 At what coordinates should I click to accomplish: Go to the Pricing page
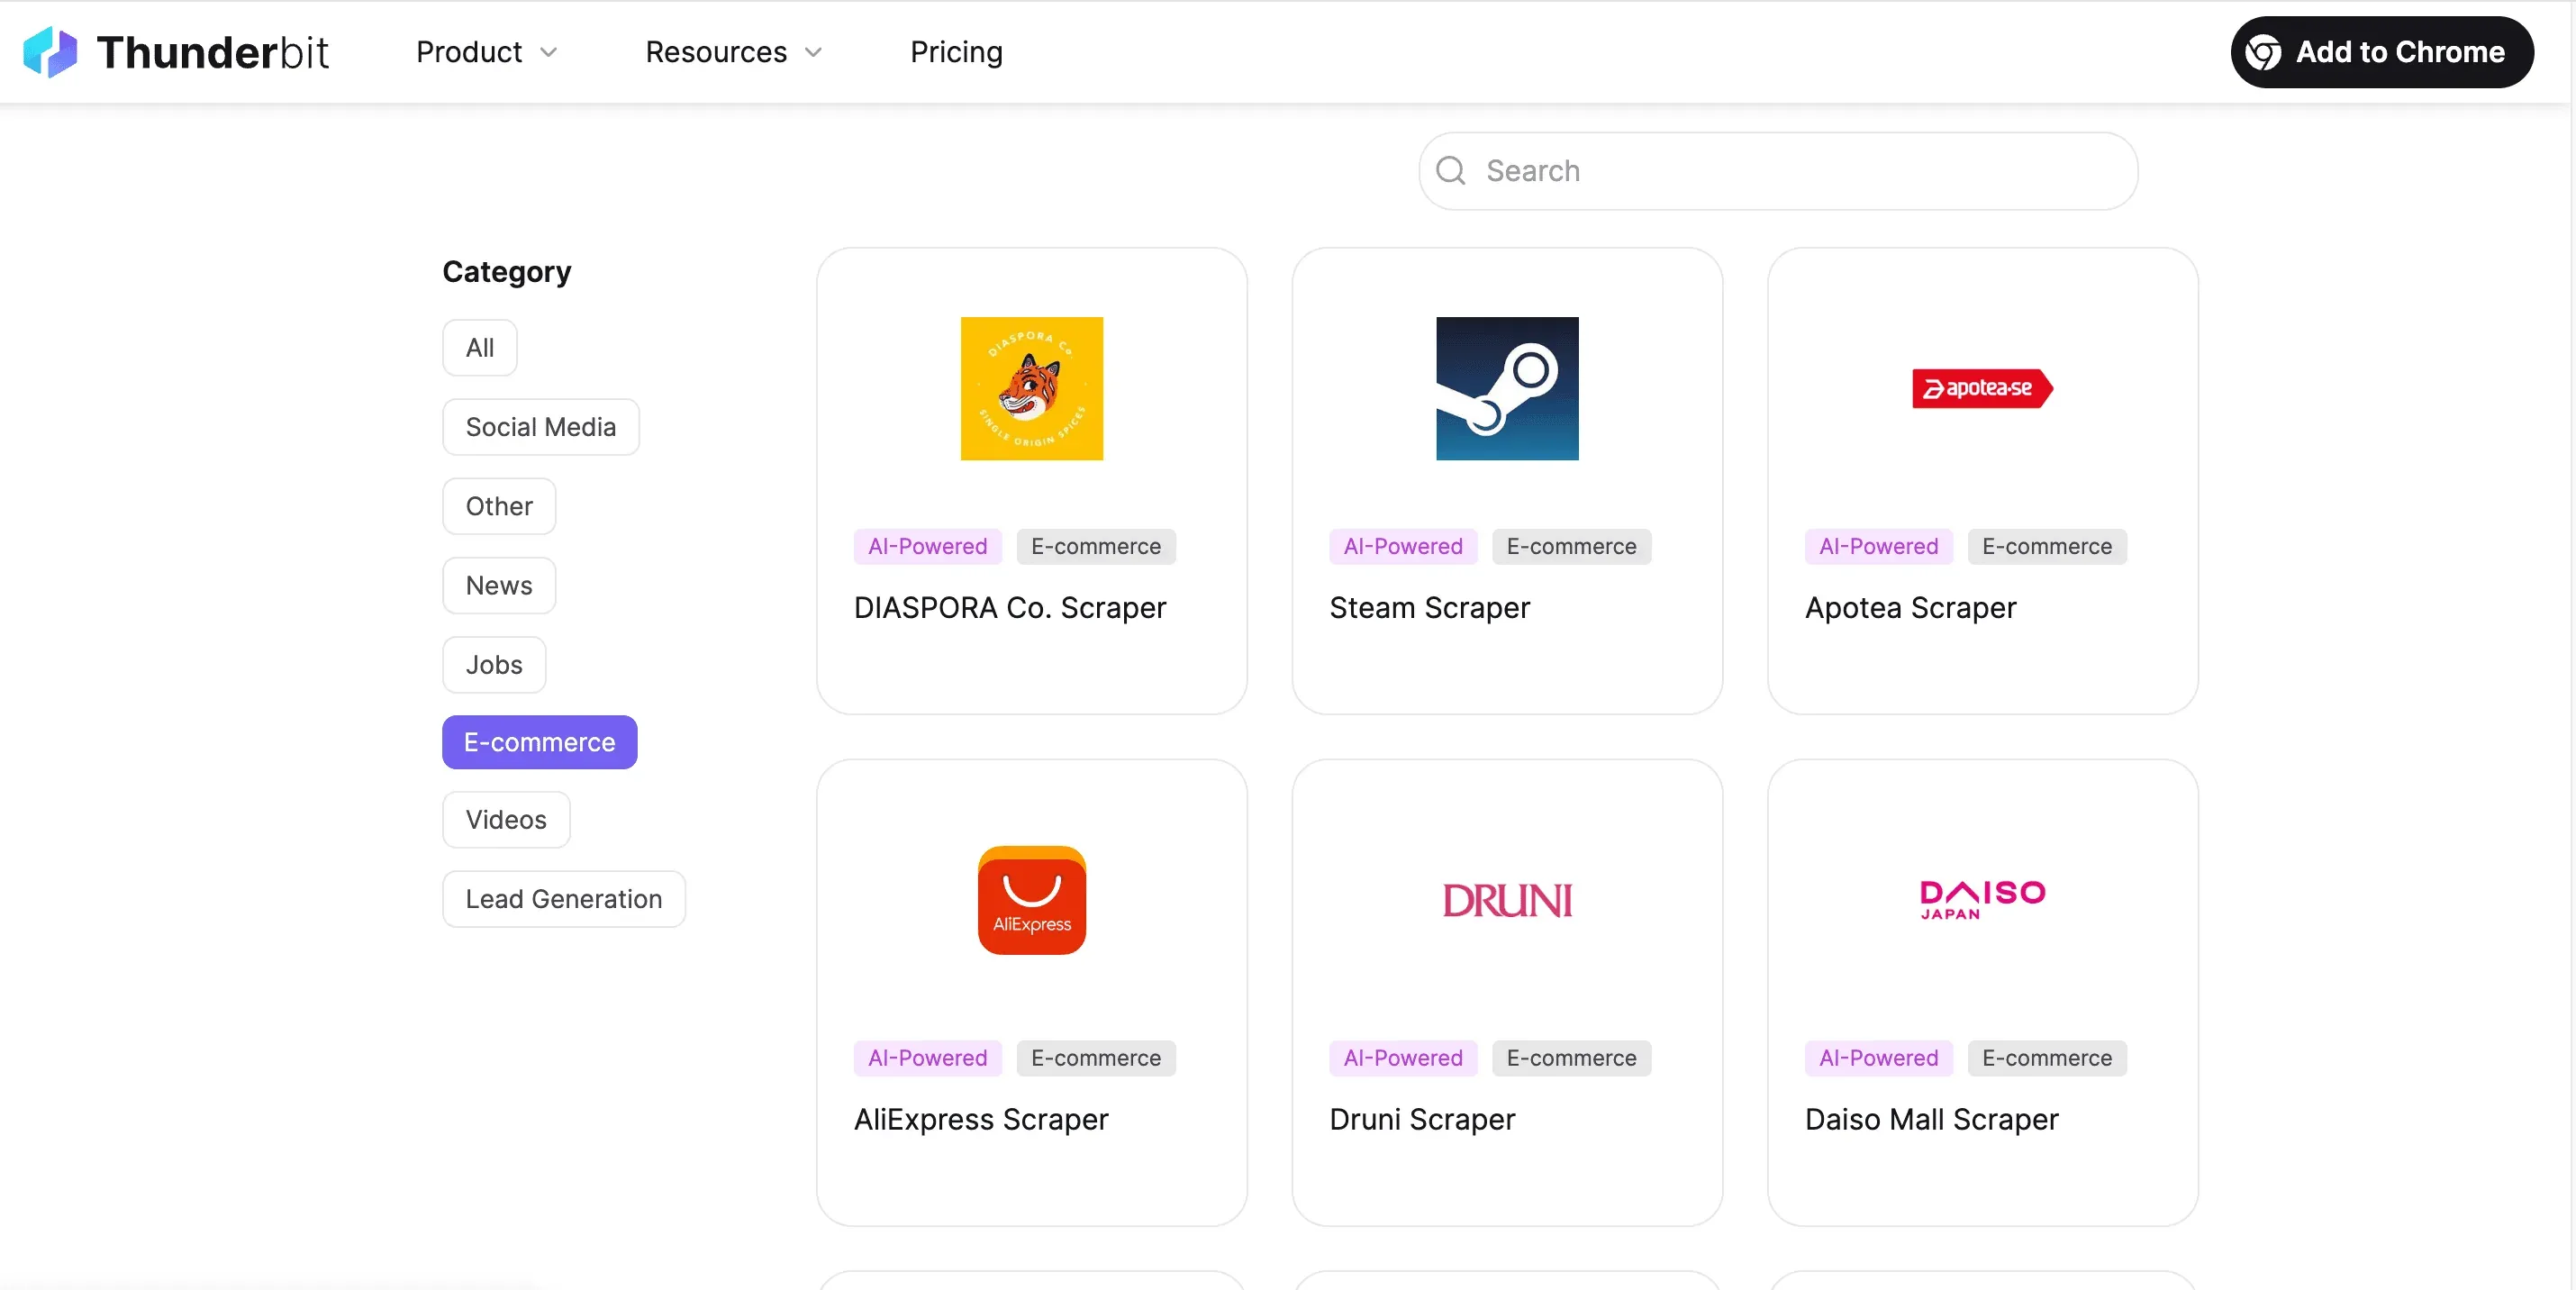click(x=956, y=52)
